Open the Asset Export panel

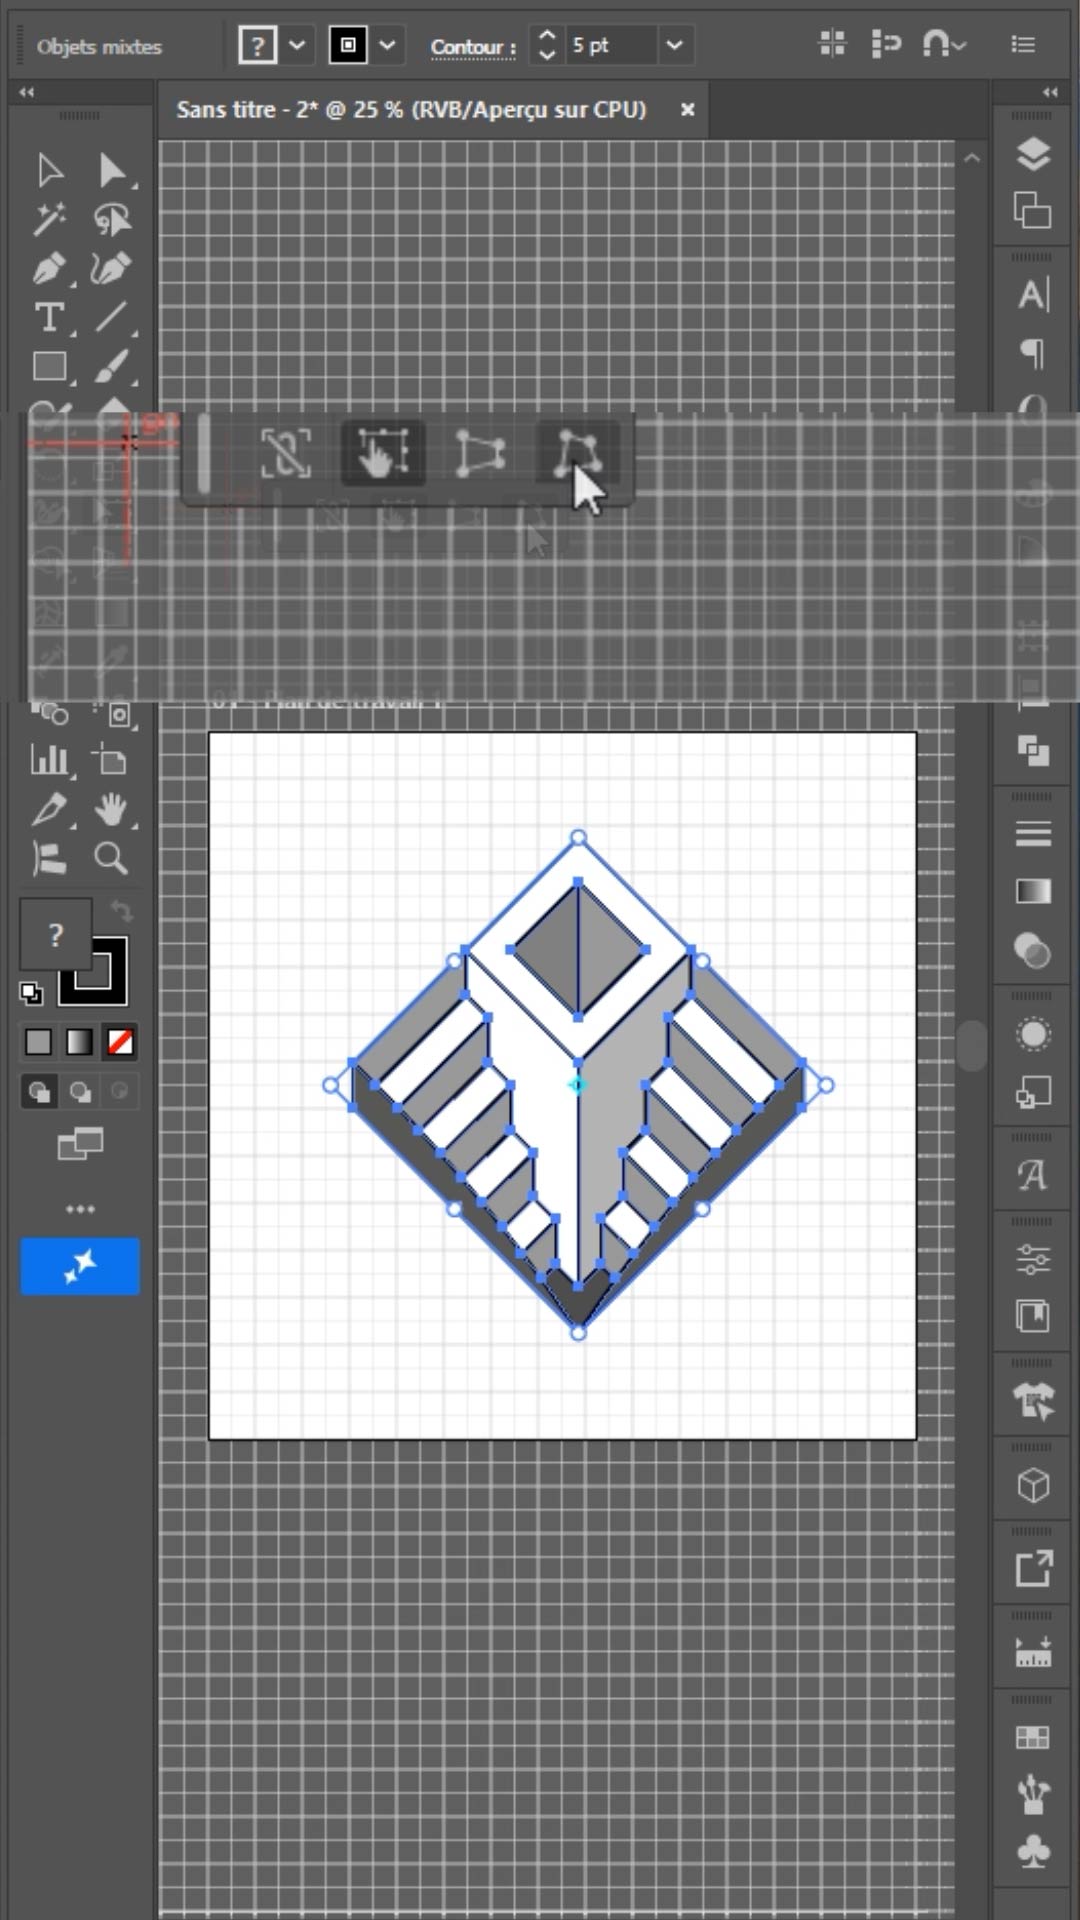coord(1033,1569)
